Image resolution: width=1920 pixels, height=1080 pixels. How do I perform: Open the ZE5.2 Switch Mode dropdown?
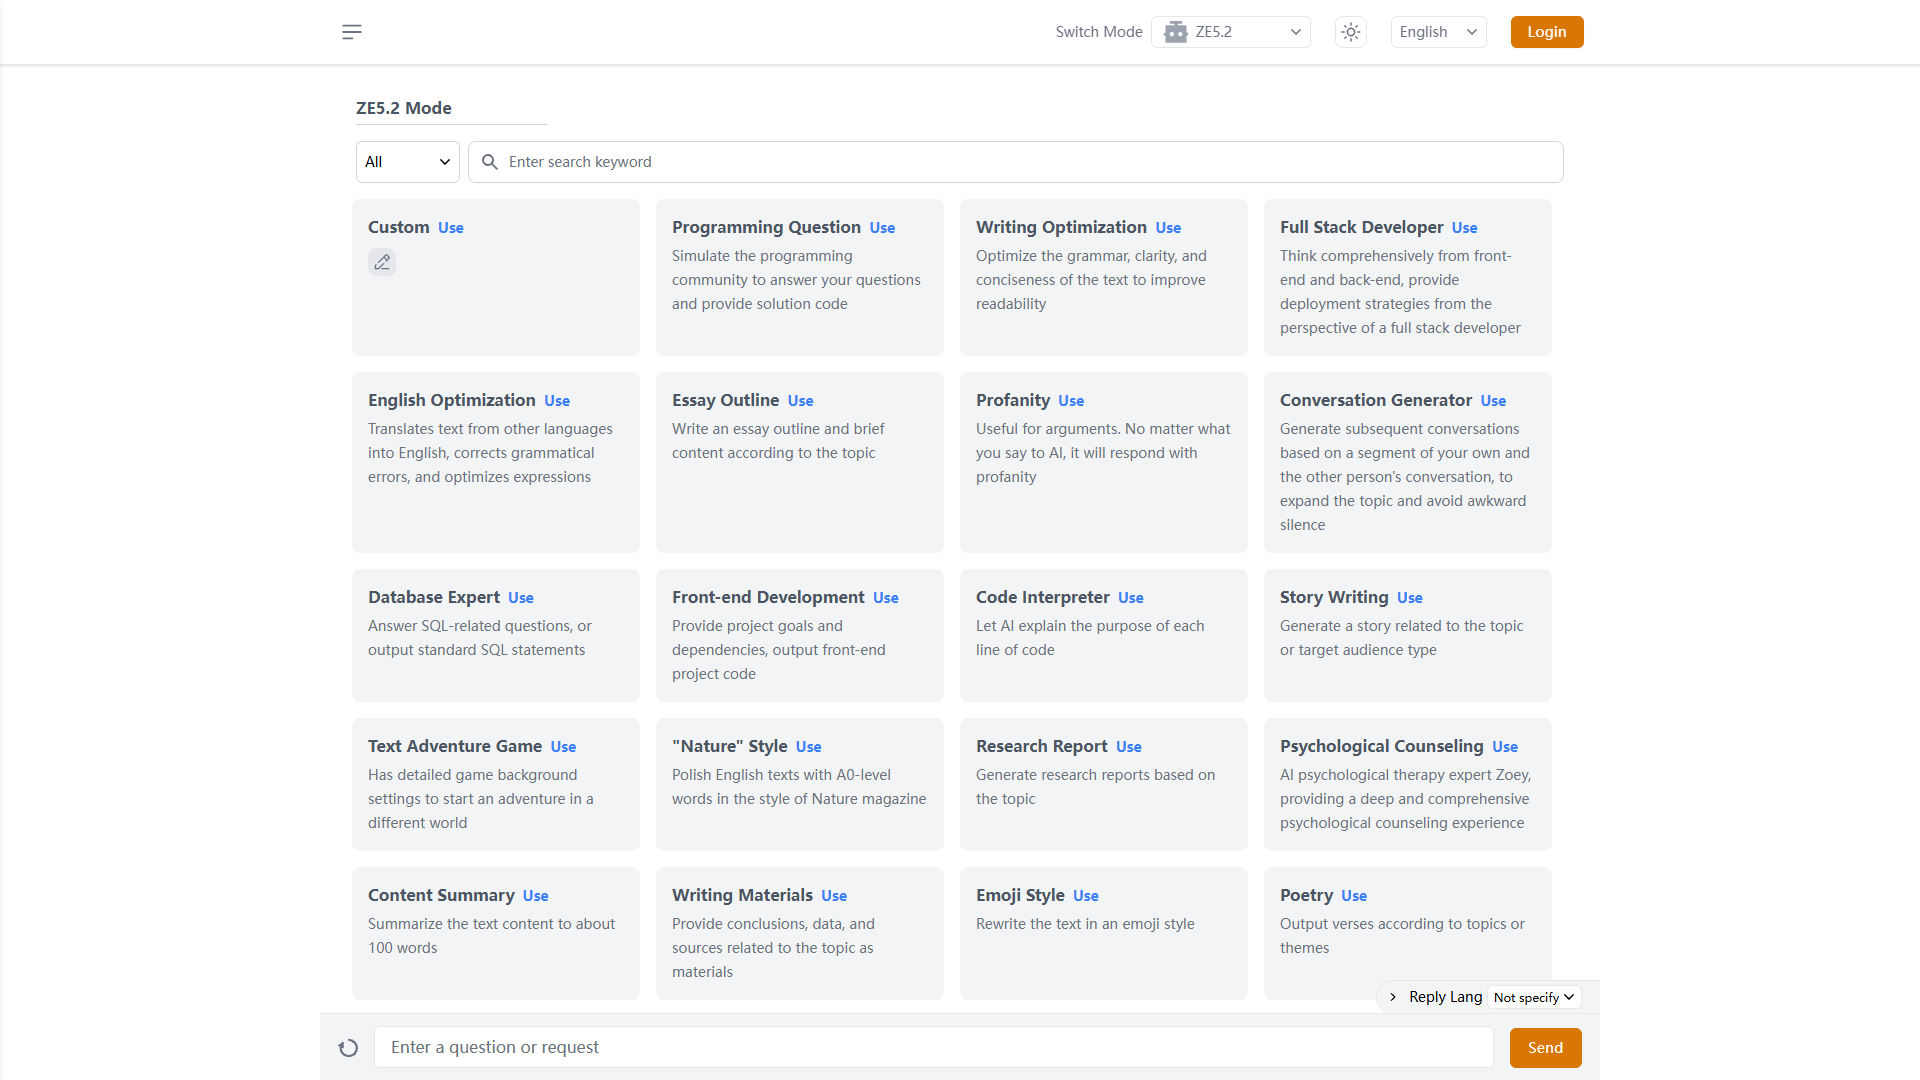point(1231,32)
